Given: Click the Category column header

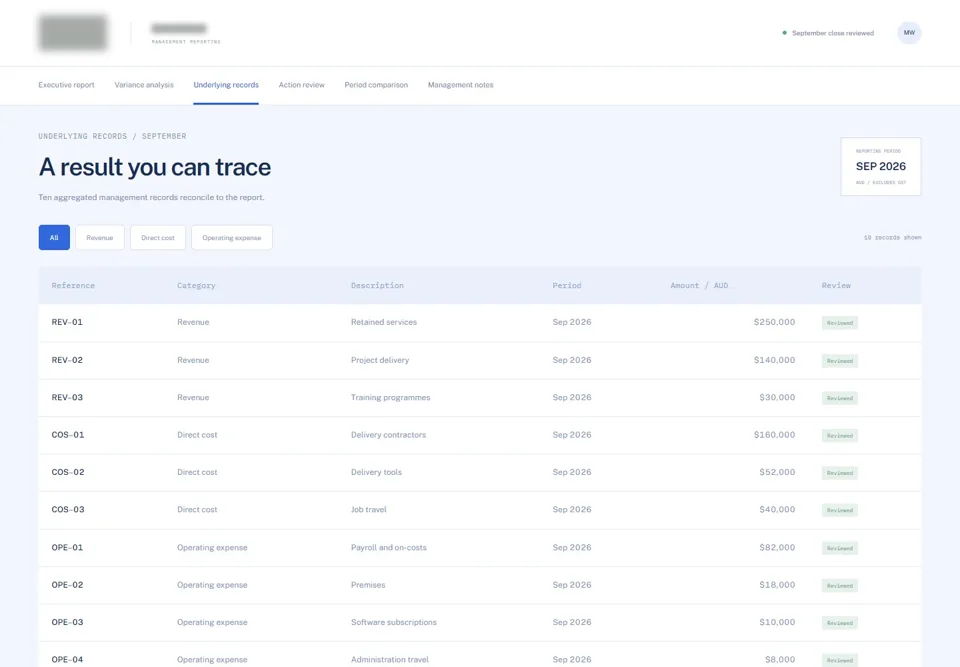Looking at the screenshot, I should (196, 285).
